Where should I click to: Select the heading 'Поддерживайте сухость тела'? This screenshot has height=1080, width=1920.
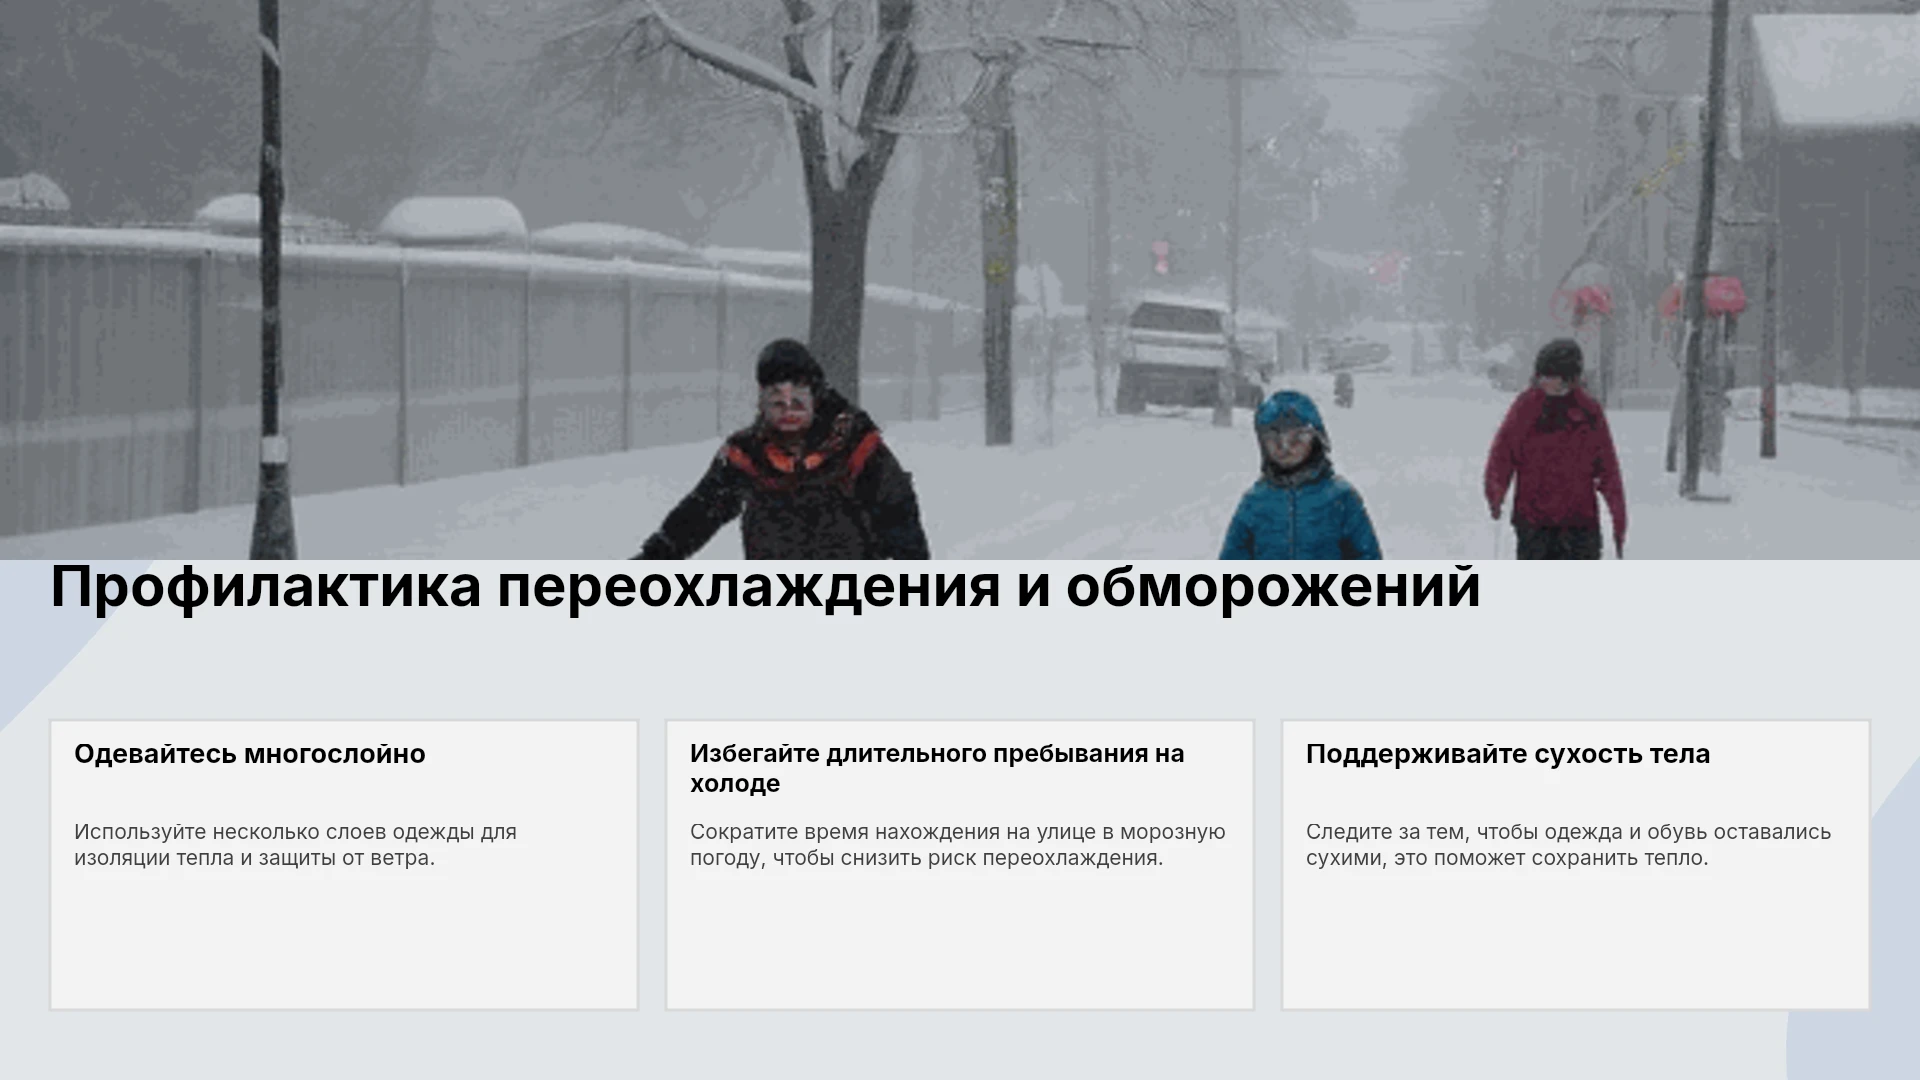pyautogui.click(x=1508, y=754)
